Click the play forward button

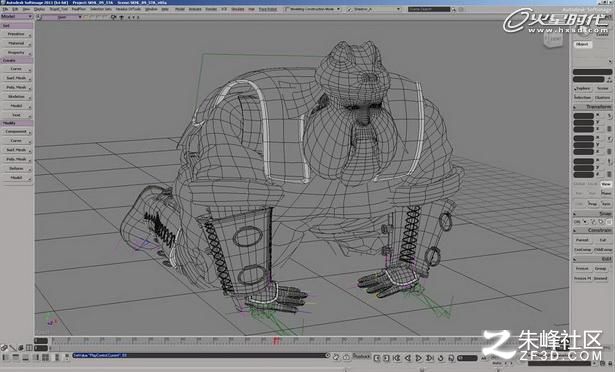pyautogui.click(x=418, y=358)
